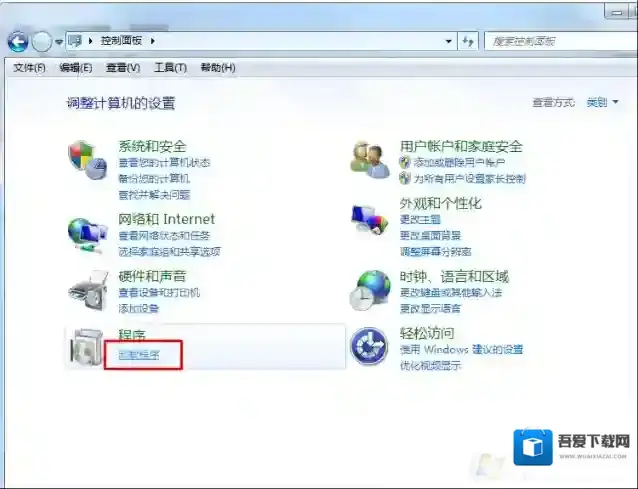Open the 硬件和声音 heading

pos(152,276)
